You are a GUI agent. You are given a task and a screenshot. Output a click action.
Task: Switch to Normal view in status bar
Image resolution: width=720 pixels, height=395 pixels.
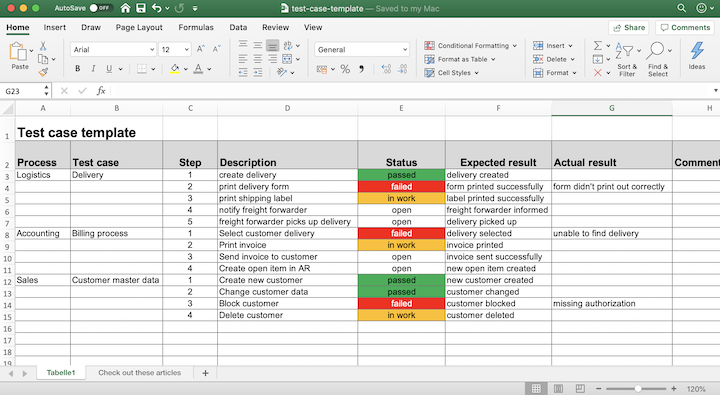click(536, 389)
